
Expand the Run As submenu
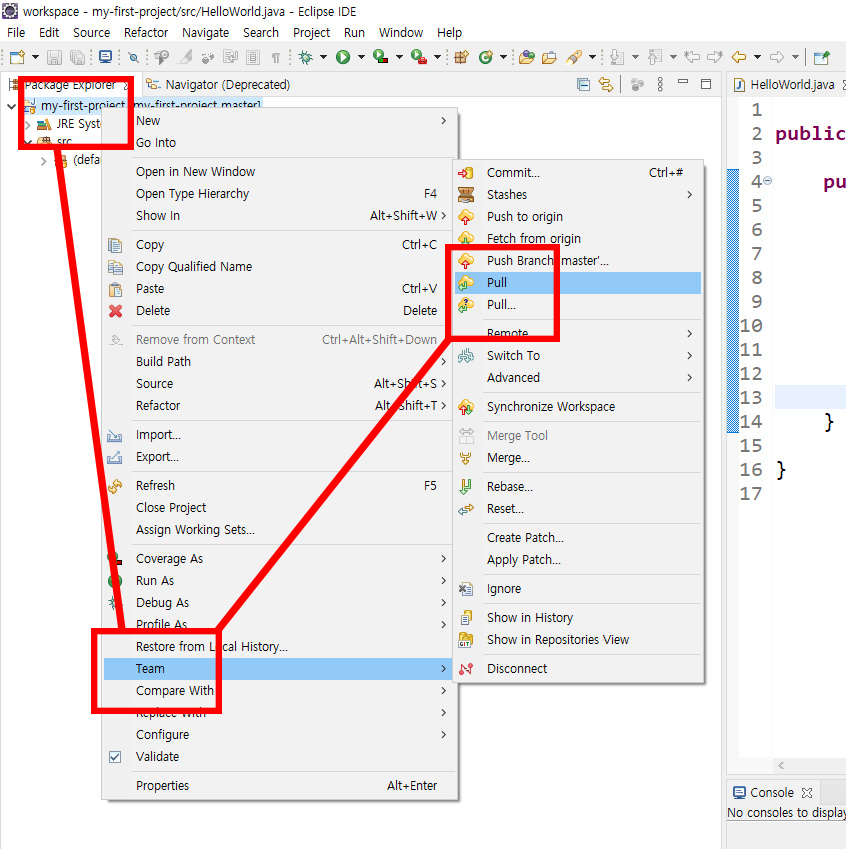click(279, 581)
